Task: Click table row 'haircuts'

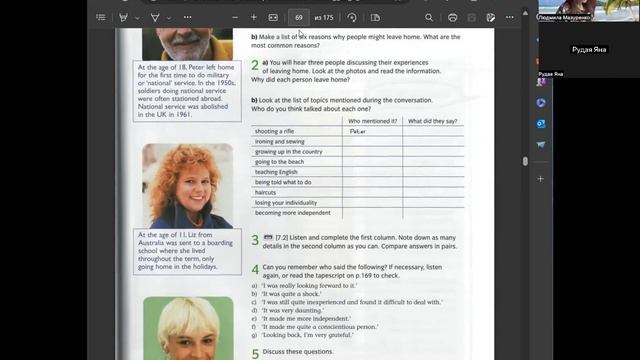Action: click(x=357, y=192)
